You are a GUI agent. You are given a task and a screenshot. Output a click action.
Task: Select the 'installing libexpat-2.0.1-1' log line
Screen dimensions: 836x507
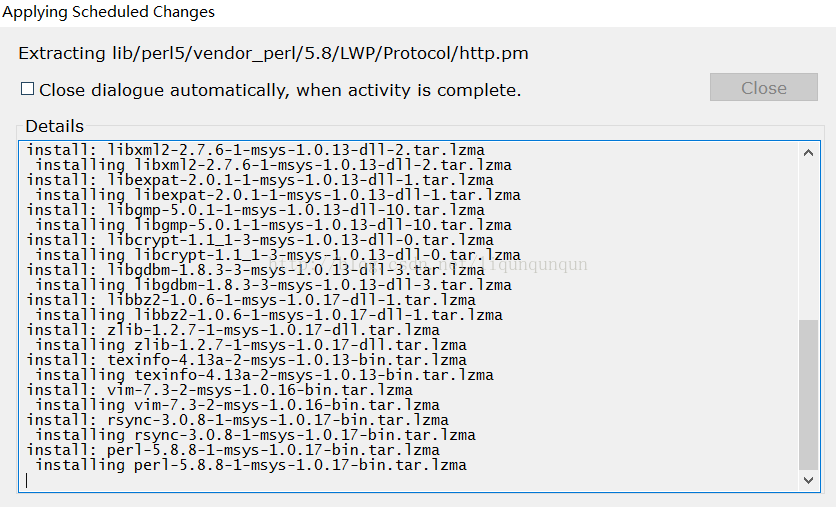278,195
